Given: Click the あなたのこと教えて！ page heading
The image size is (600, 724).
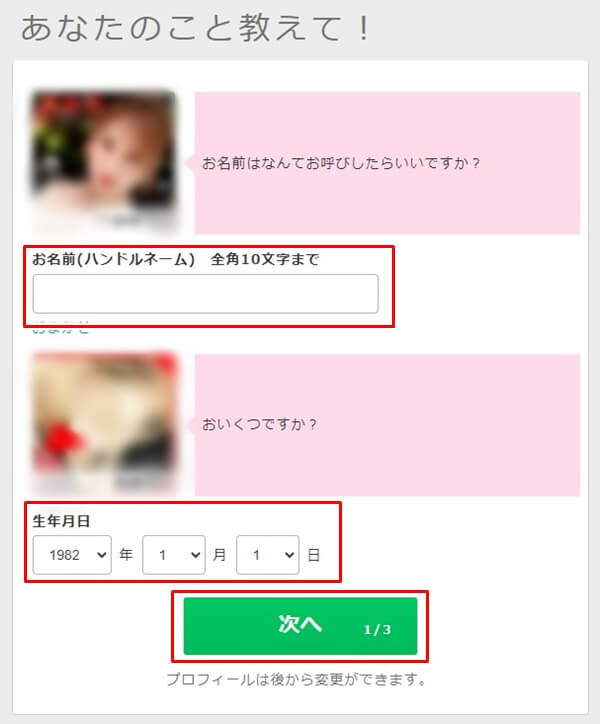Looking at the screenshot, I should click(x=196, y=29).
